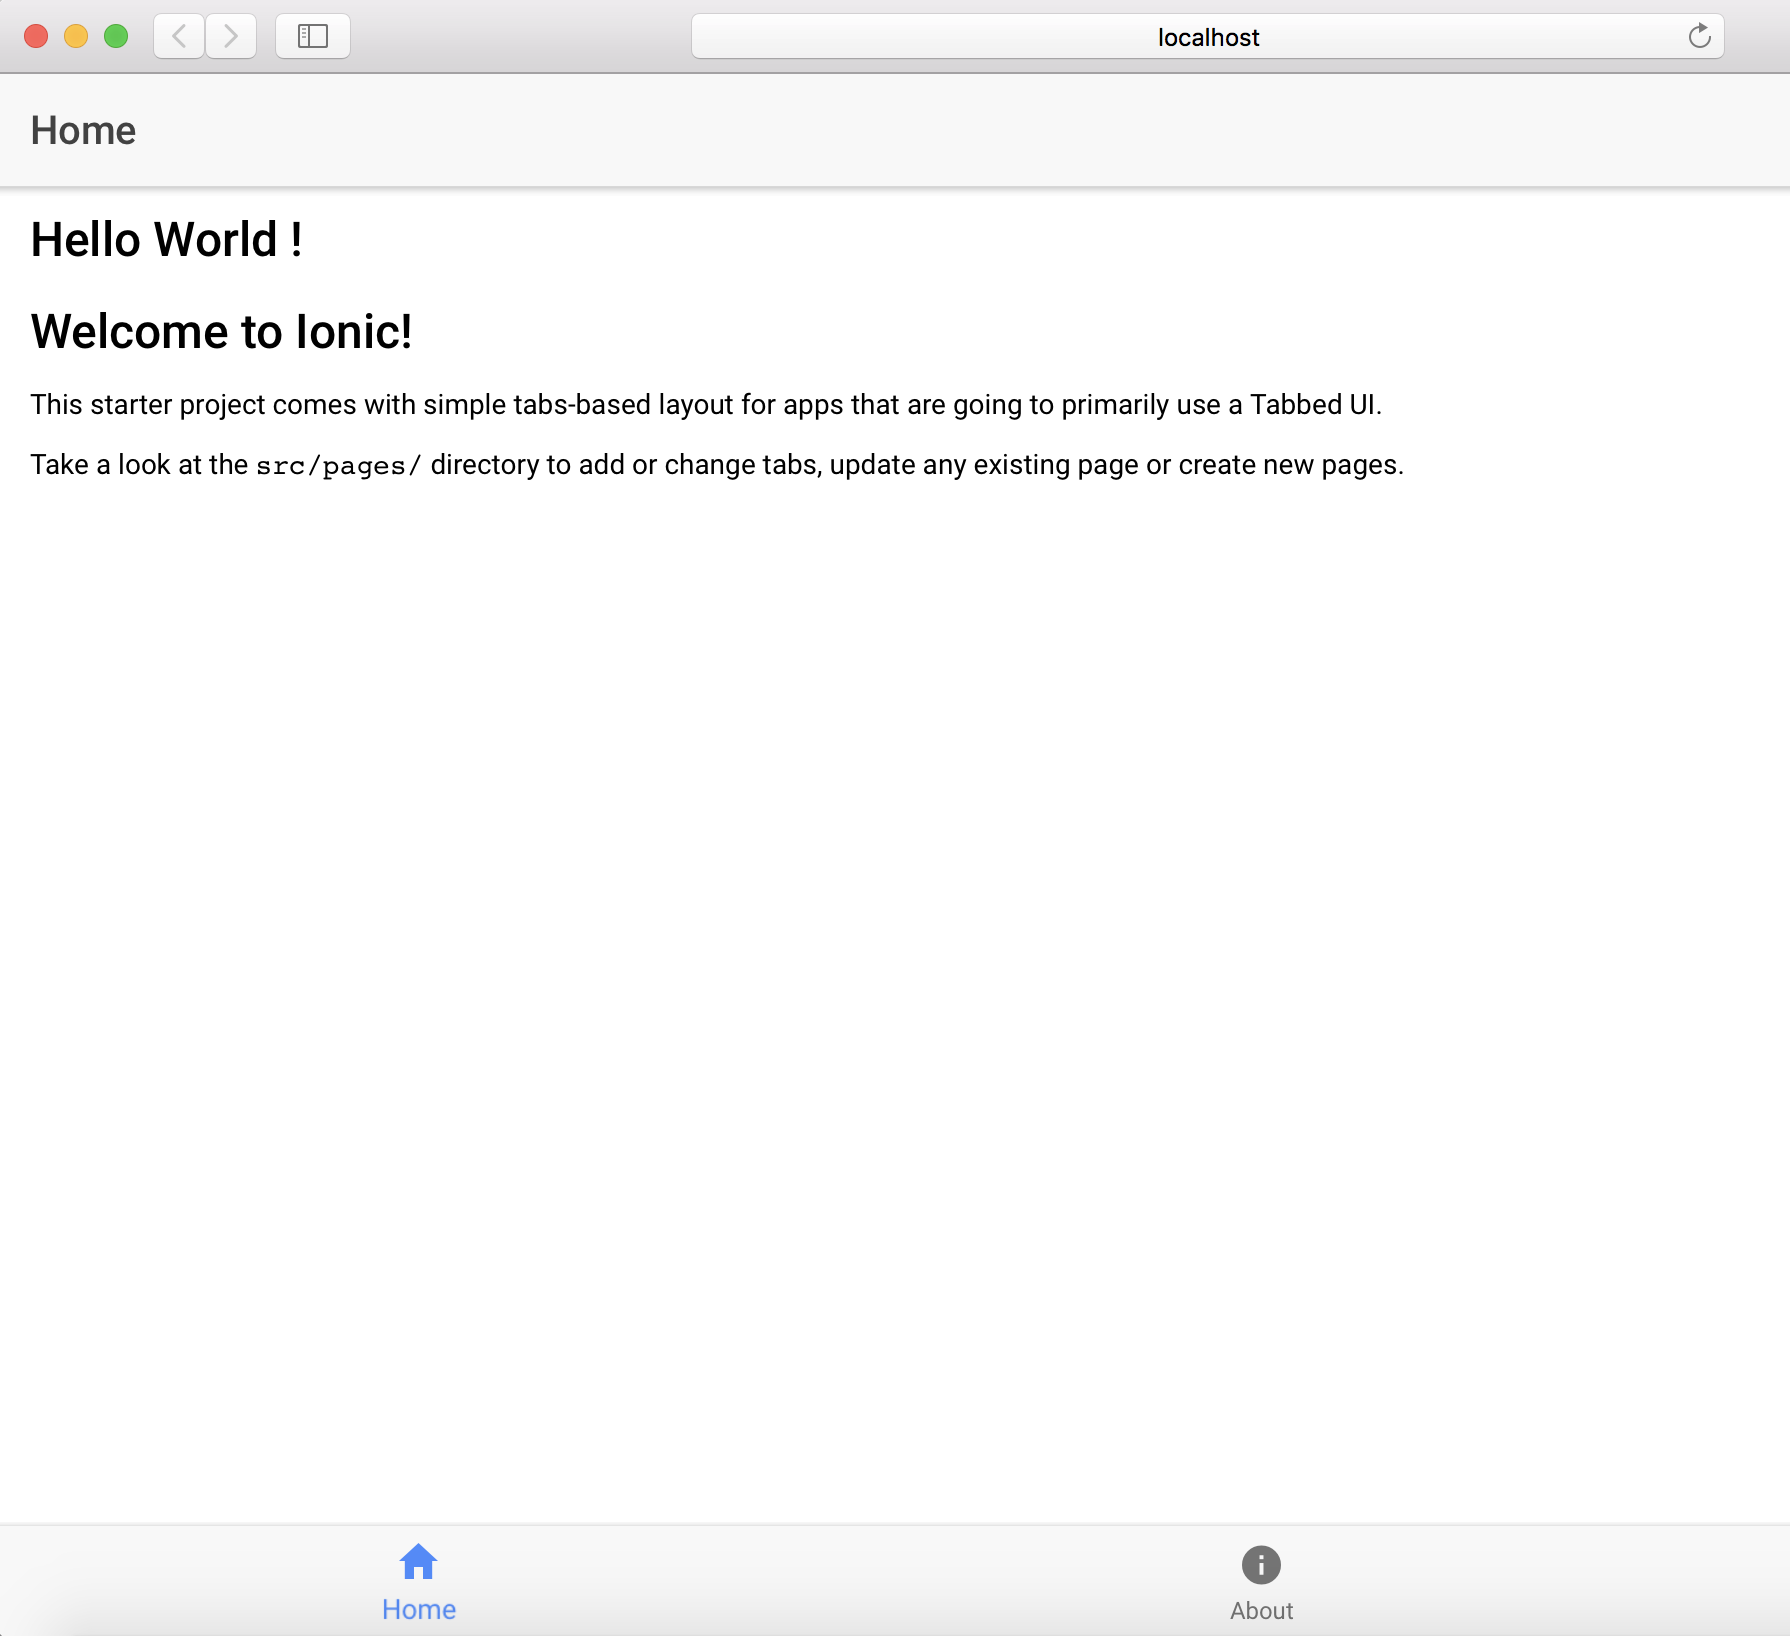
Task: Click the 'Hello World !' heading
Action: tap(165, 239)
